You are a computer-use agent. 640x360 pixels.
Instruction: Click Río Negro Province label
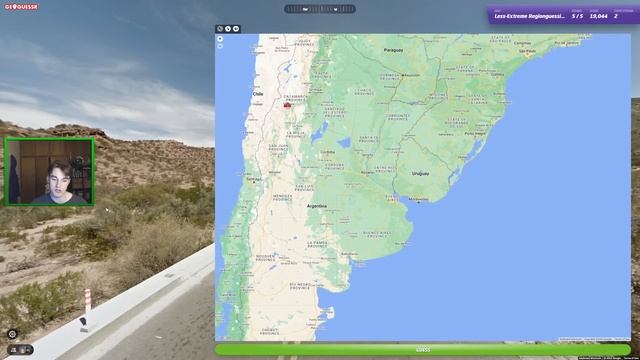click(x=300, y=286)
